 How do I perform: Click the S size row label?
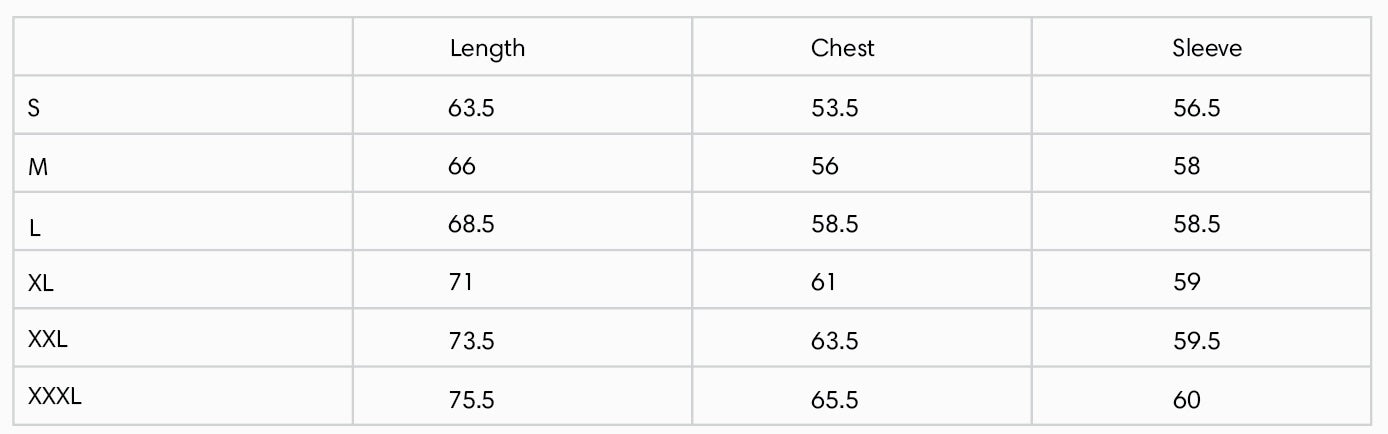(34, 108)
